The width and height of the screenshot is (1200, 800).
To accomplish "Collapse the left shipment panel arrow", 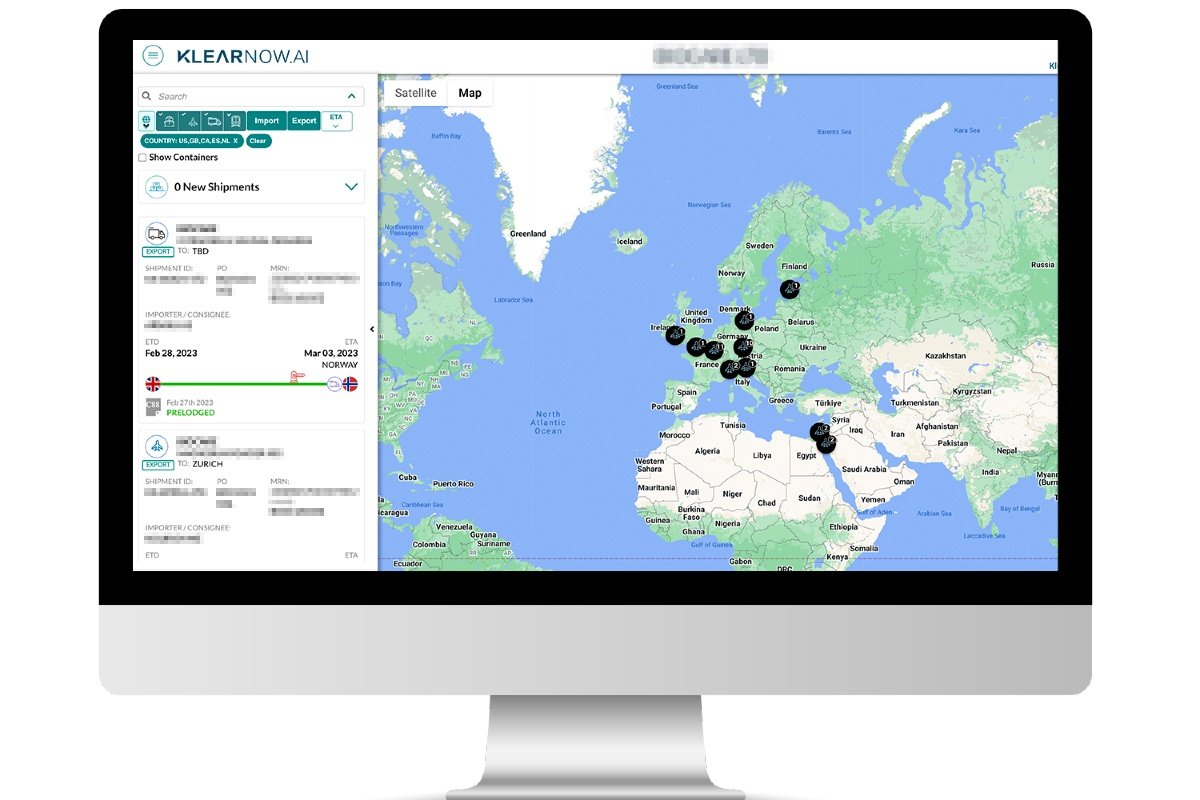I will pos(372,329).
